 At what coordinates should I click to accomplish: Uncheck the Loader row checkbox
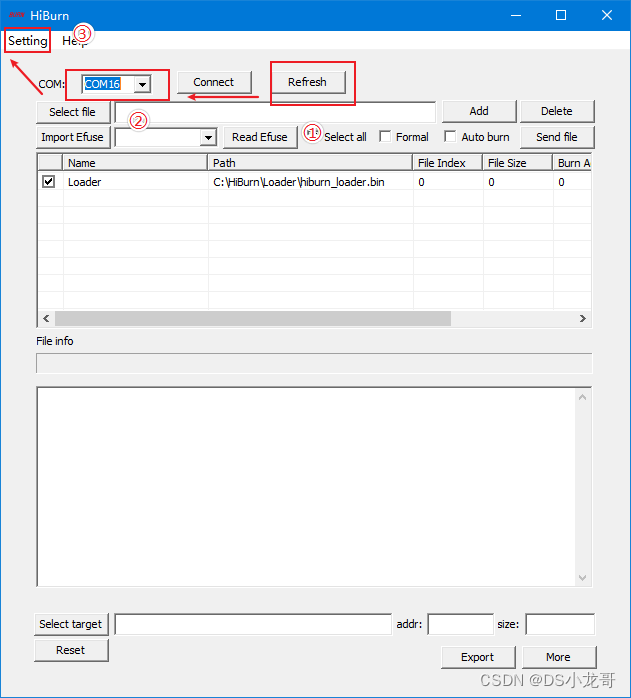[x=49, y=182]
